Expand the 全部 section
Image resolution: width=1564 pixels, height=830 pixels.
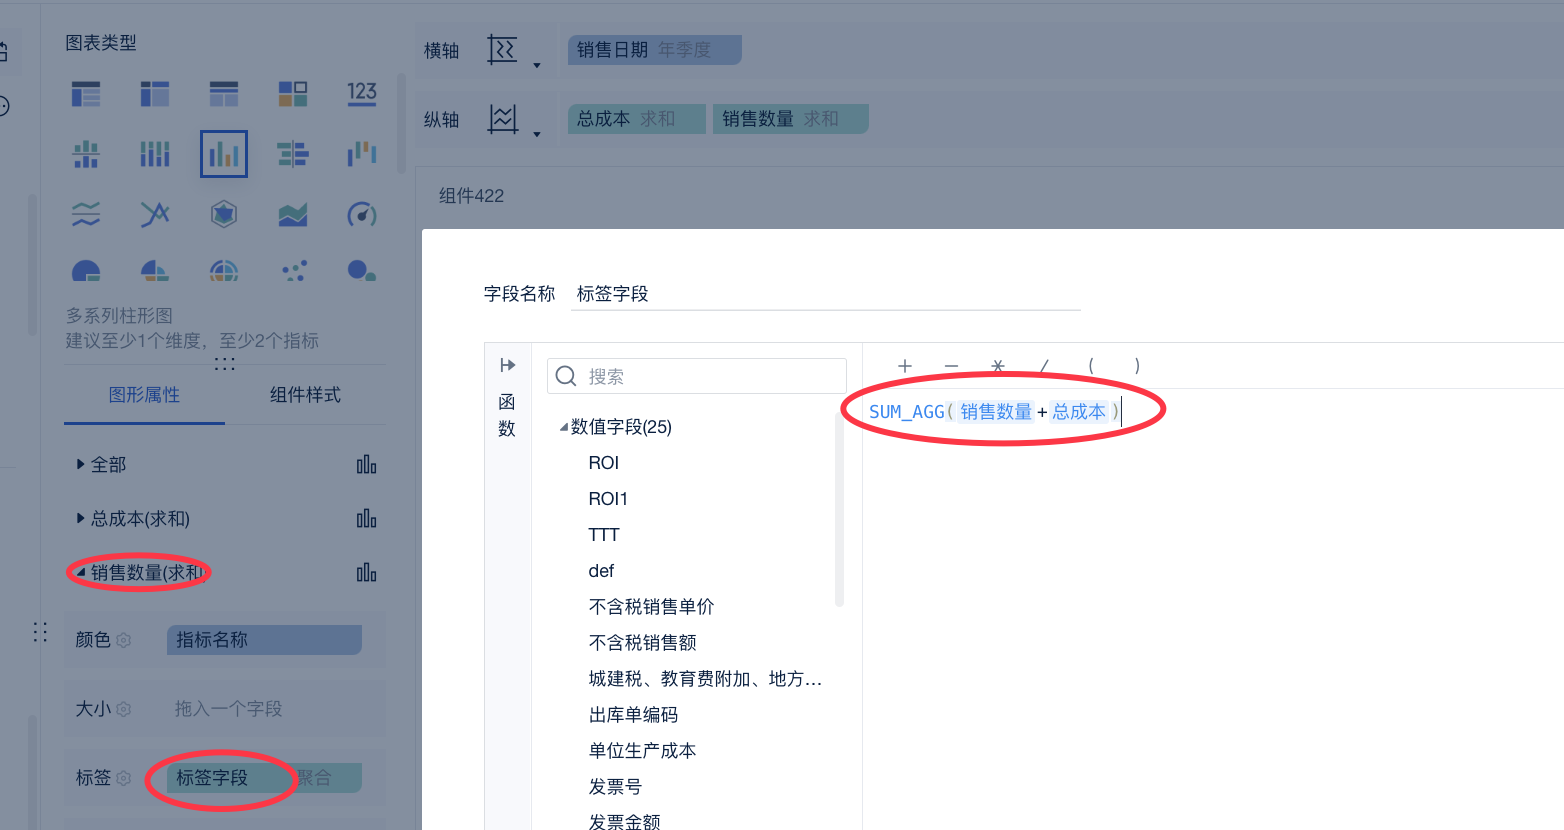click(80, 464)
